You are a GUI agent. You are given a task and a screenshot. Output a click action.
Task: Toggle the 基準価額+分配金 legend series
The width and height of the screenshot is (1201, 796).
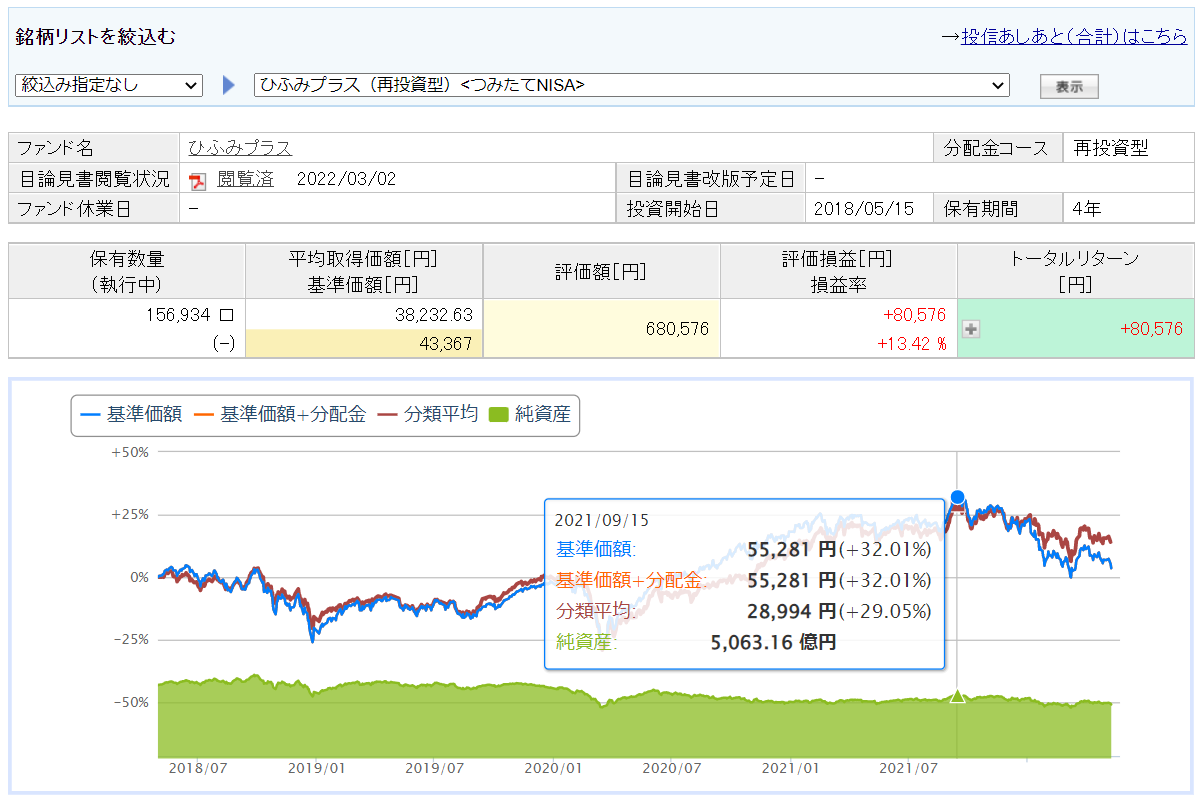(279, 414)
